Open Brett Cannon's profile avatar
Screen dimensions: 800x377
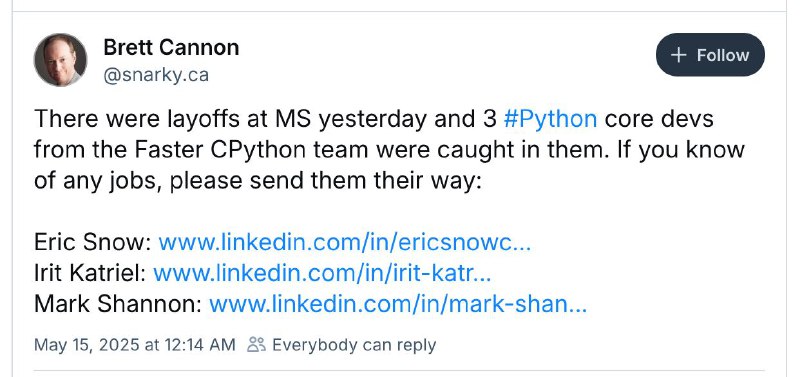60,60
